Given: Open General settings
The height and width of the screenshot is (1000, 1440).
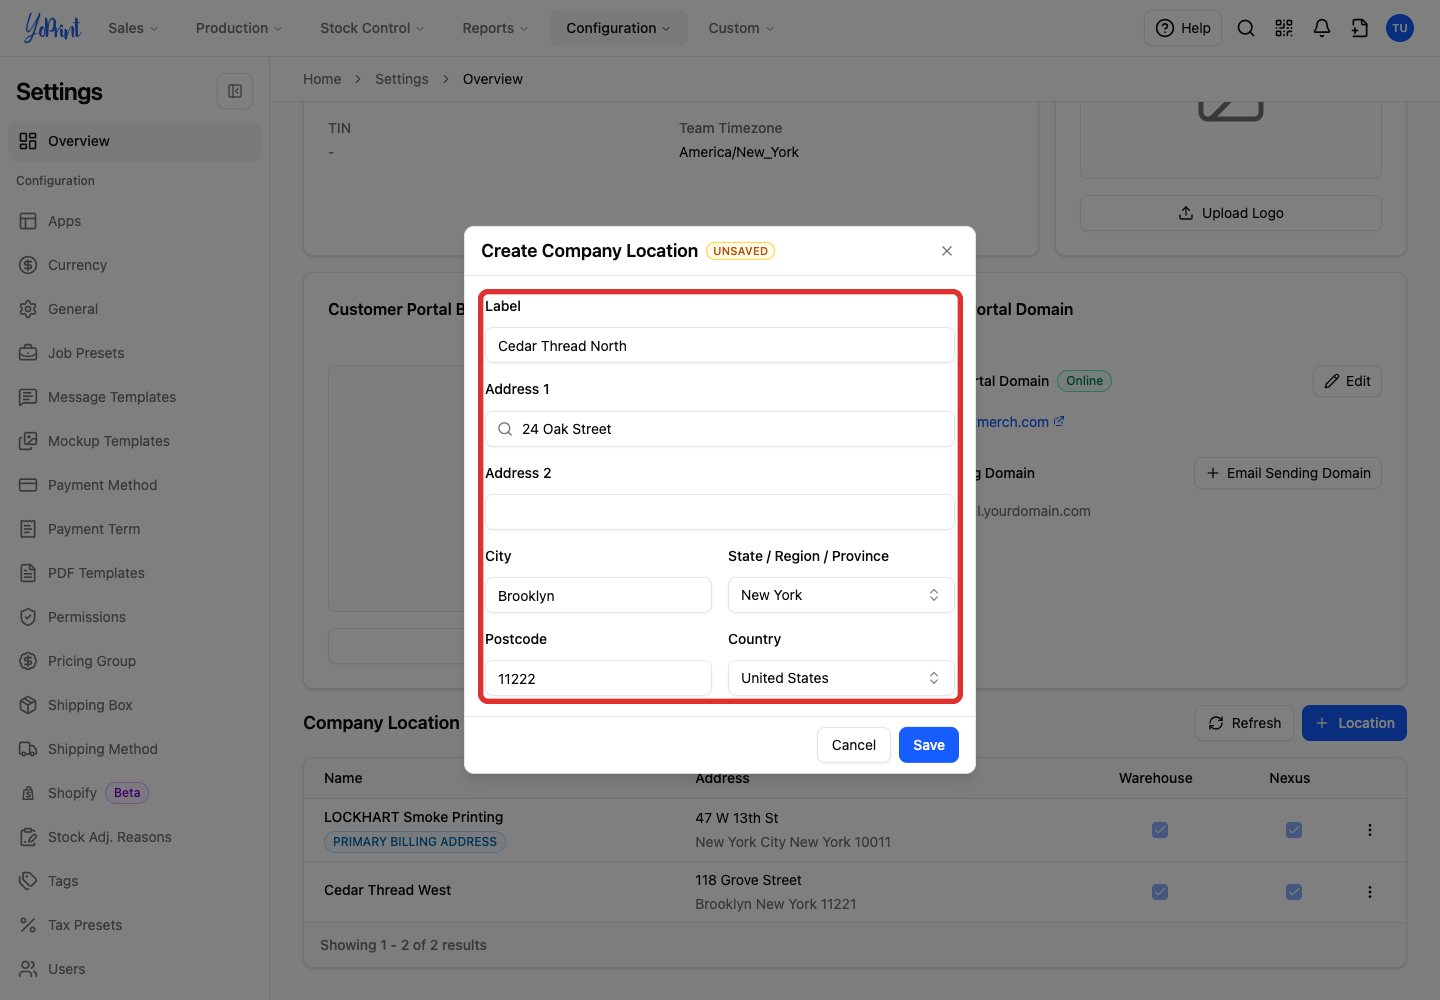Looking at the screenshot, I should click(134, 309).
